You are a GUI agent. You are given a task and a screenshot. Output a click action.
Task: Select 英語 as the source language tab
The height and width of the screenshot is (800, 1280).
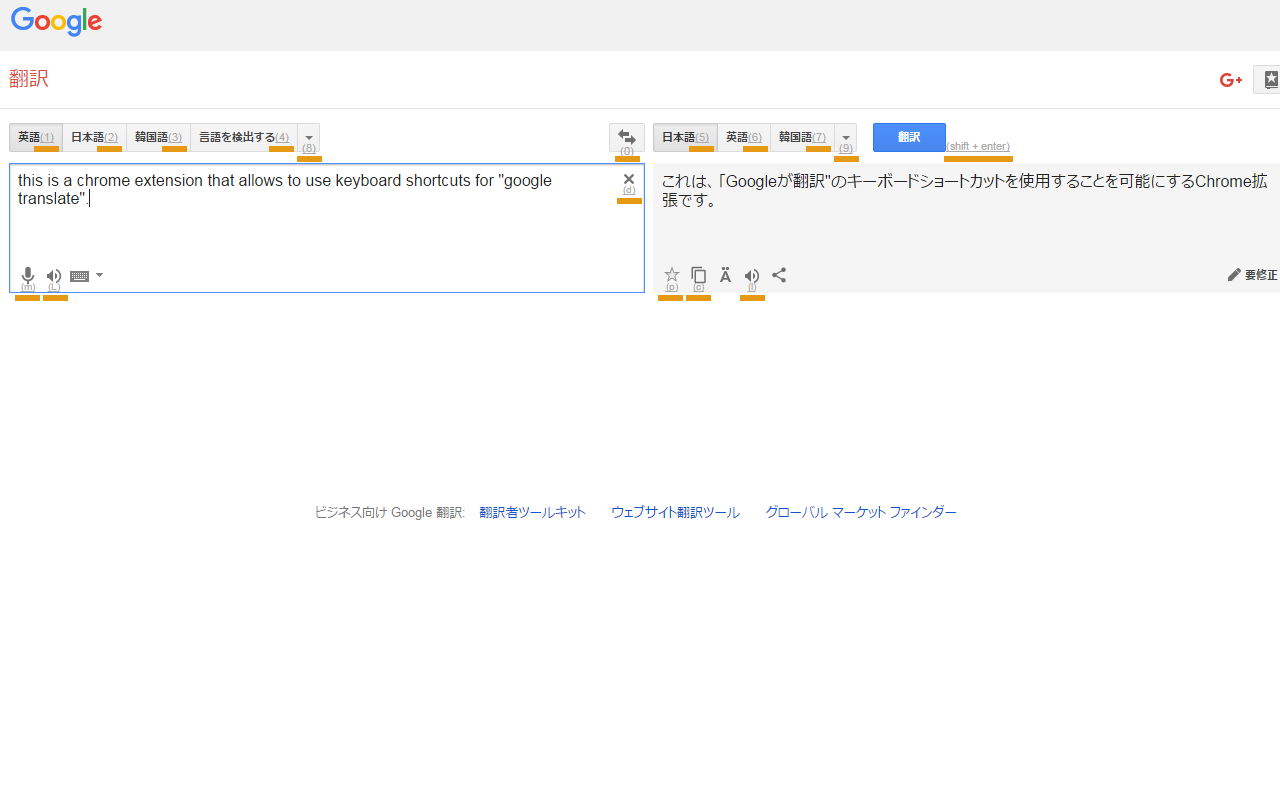tap(35, 137)
